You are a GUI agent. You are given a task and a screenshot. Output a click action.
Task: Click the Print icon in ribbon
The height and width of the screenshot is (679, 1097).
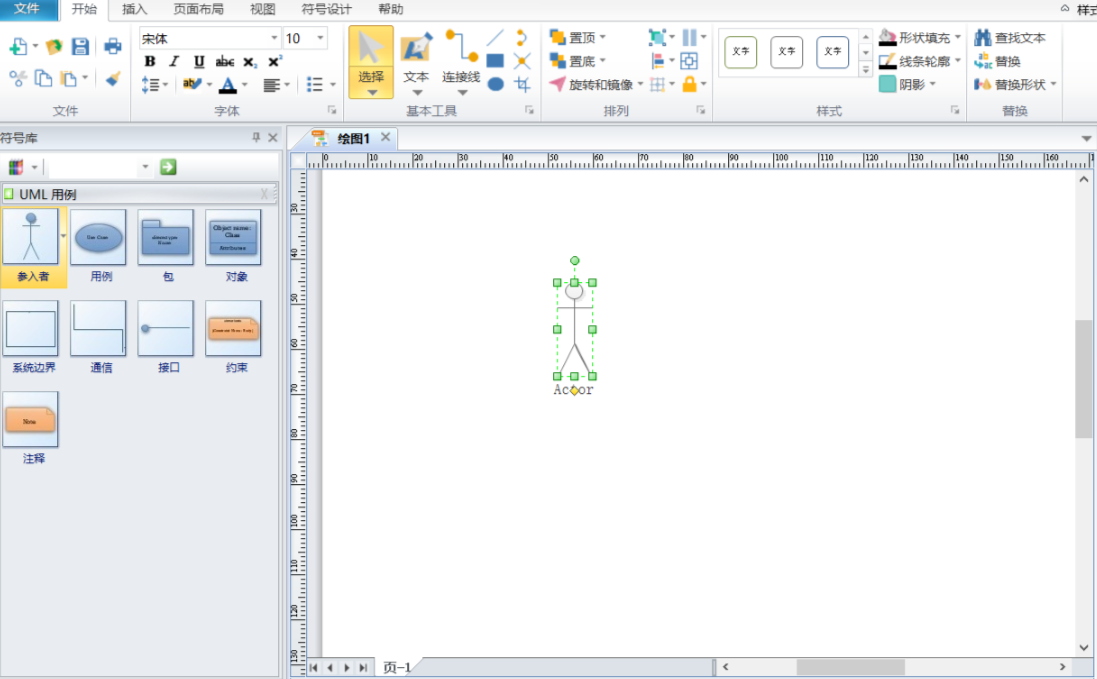coord(113,47)
